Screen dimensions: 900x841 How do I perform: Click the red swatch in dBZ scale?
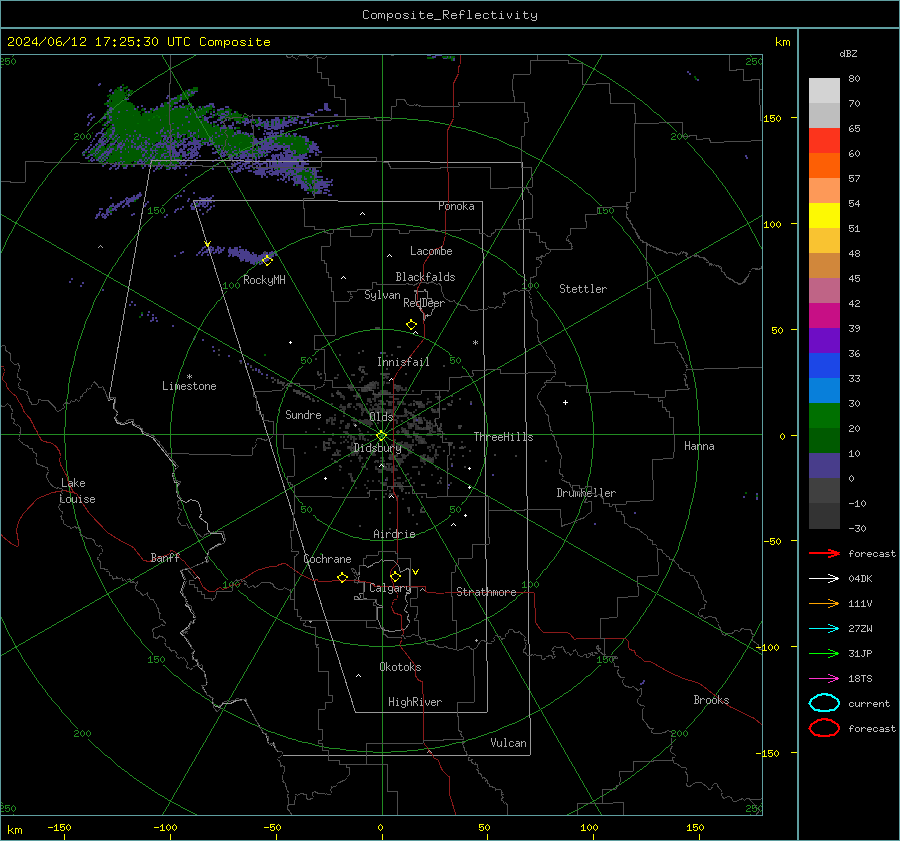824,141
